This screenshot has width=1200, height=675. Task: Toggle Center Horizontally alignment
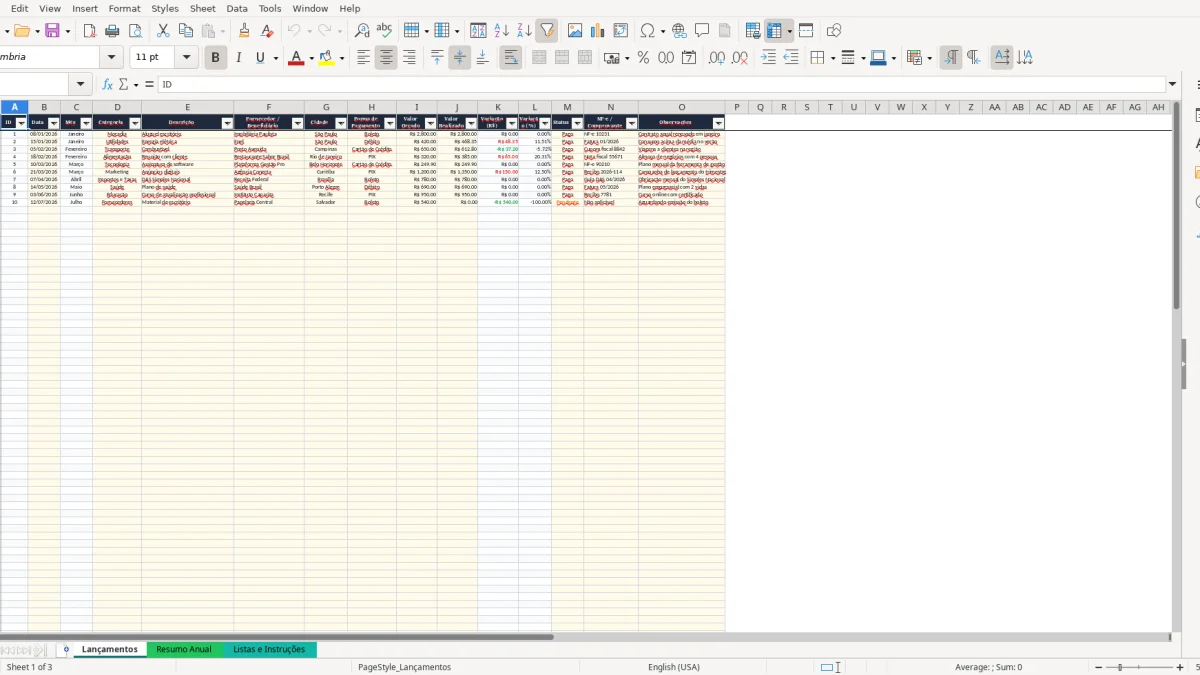coord(386,58)
